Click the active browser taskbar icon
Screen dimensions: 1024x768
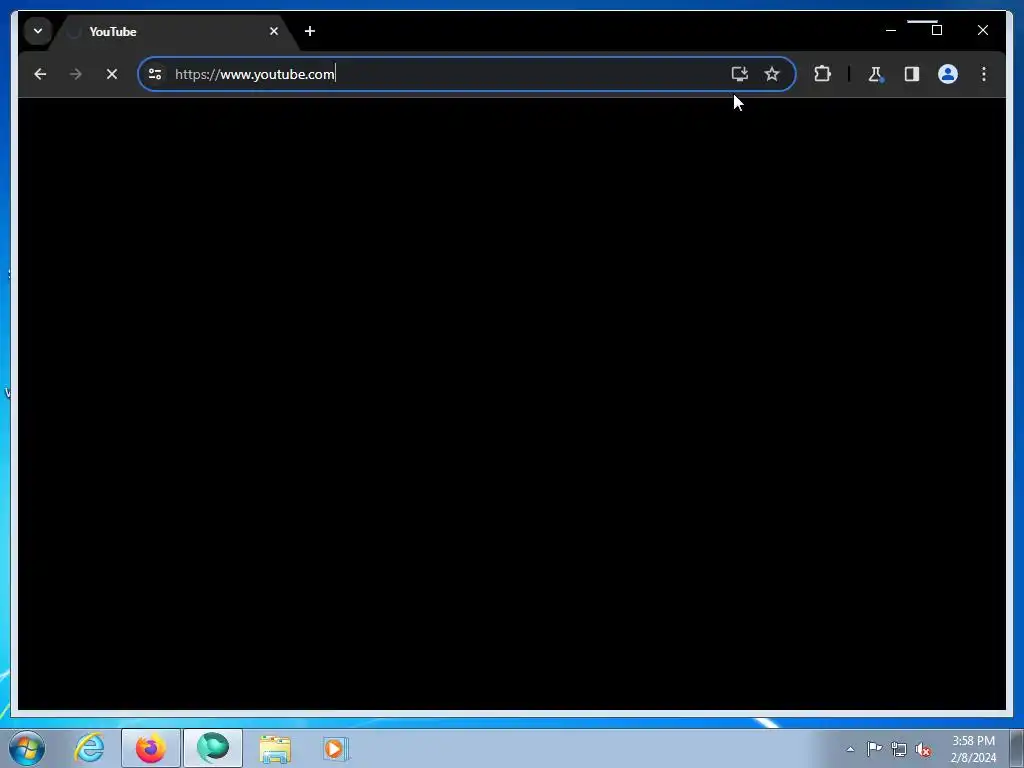click(x=212, y=748)
